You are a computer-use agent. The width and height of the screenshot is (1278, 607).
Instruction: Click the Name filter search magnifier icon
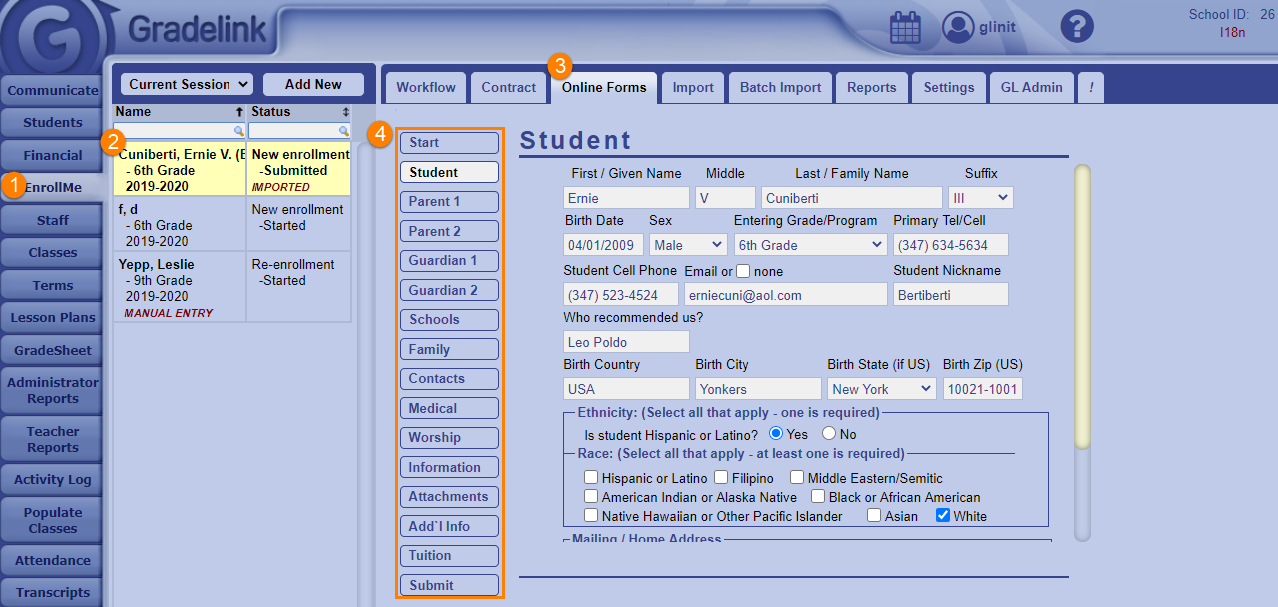pos(239,131)
